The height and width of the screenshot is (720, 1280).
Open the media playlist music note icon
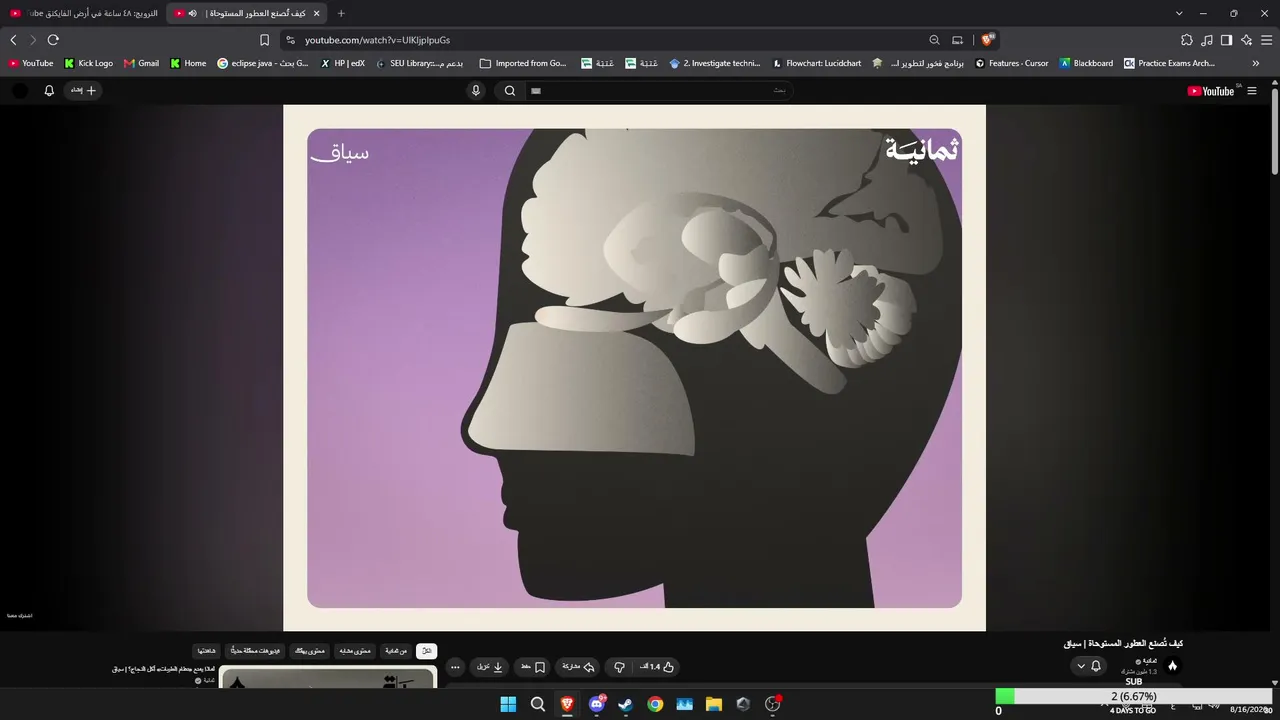[x=1207, y=40]
